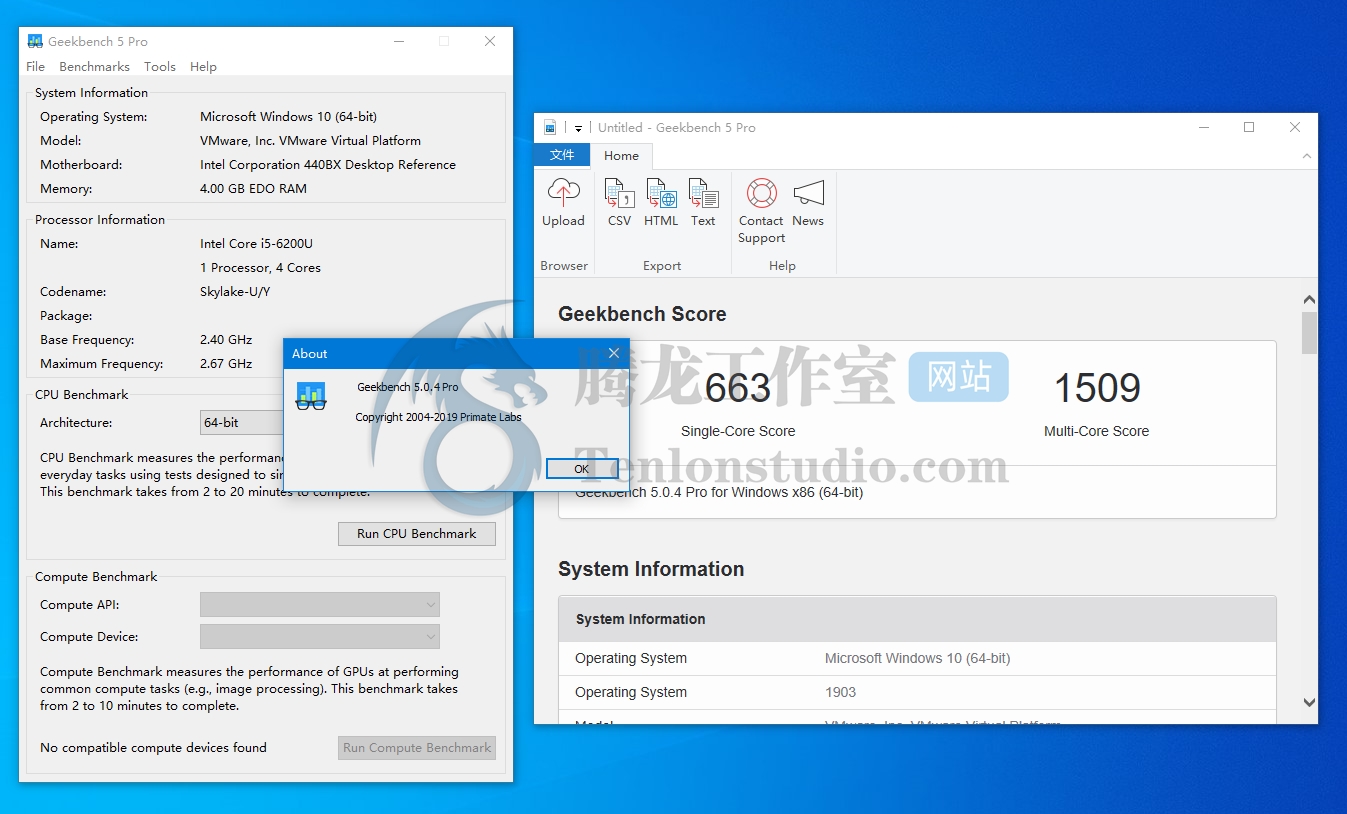
Task: Click the Geekbench Score heading
Action: coord(642,314)
